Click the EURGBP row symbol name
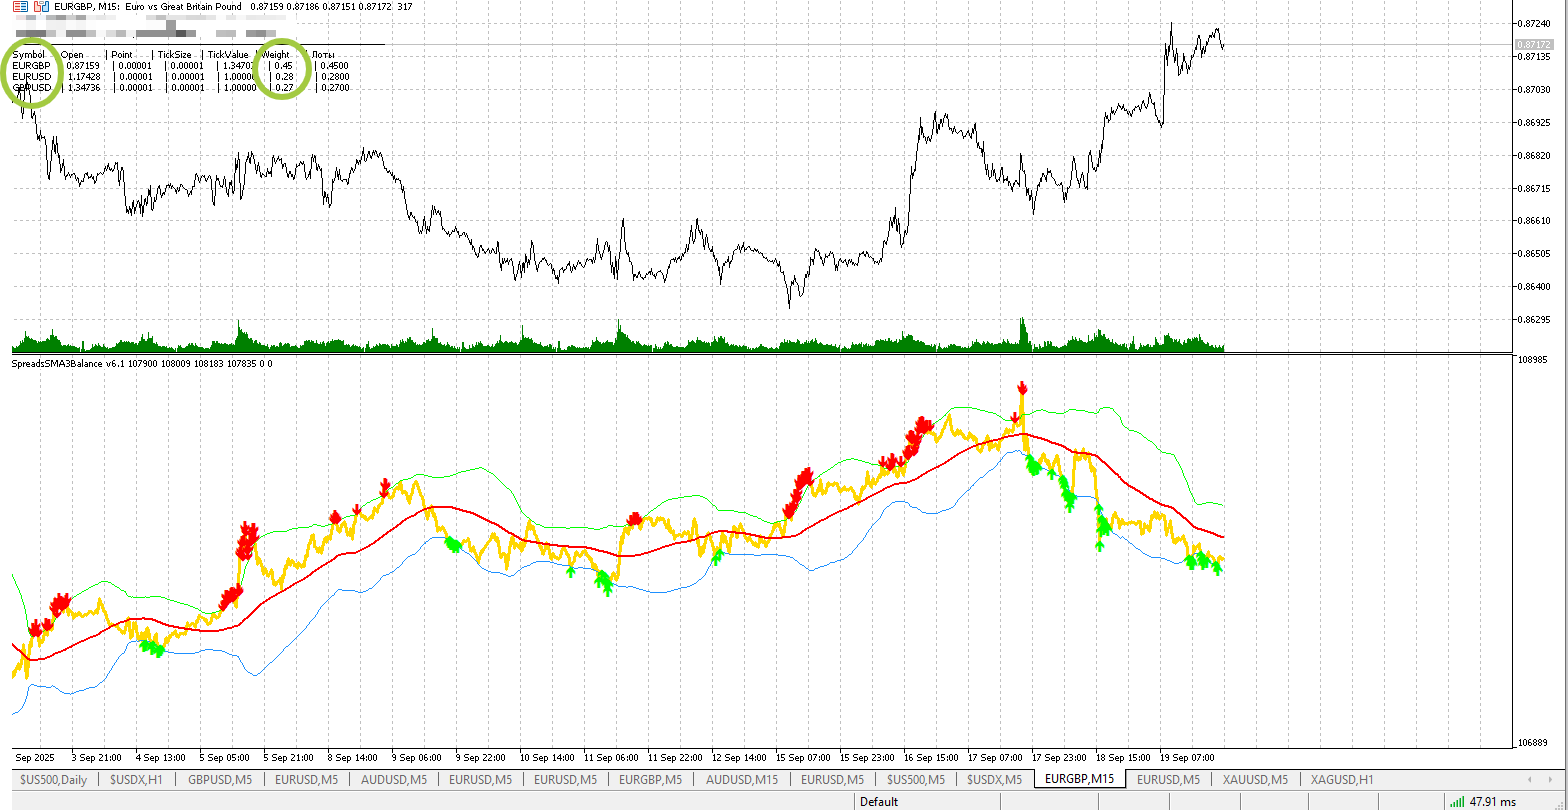Viewport: 1568px width, 810px height. pyautogui.click(x=31, y=65)
